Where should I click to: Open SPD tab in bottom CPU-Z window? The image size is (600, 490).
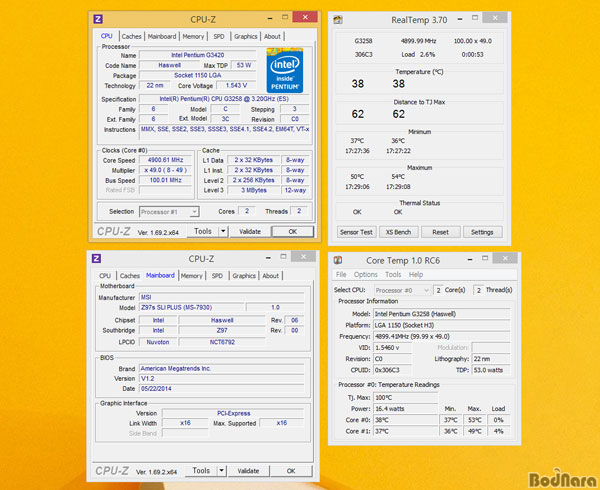point(217,275)
